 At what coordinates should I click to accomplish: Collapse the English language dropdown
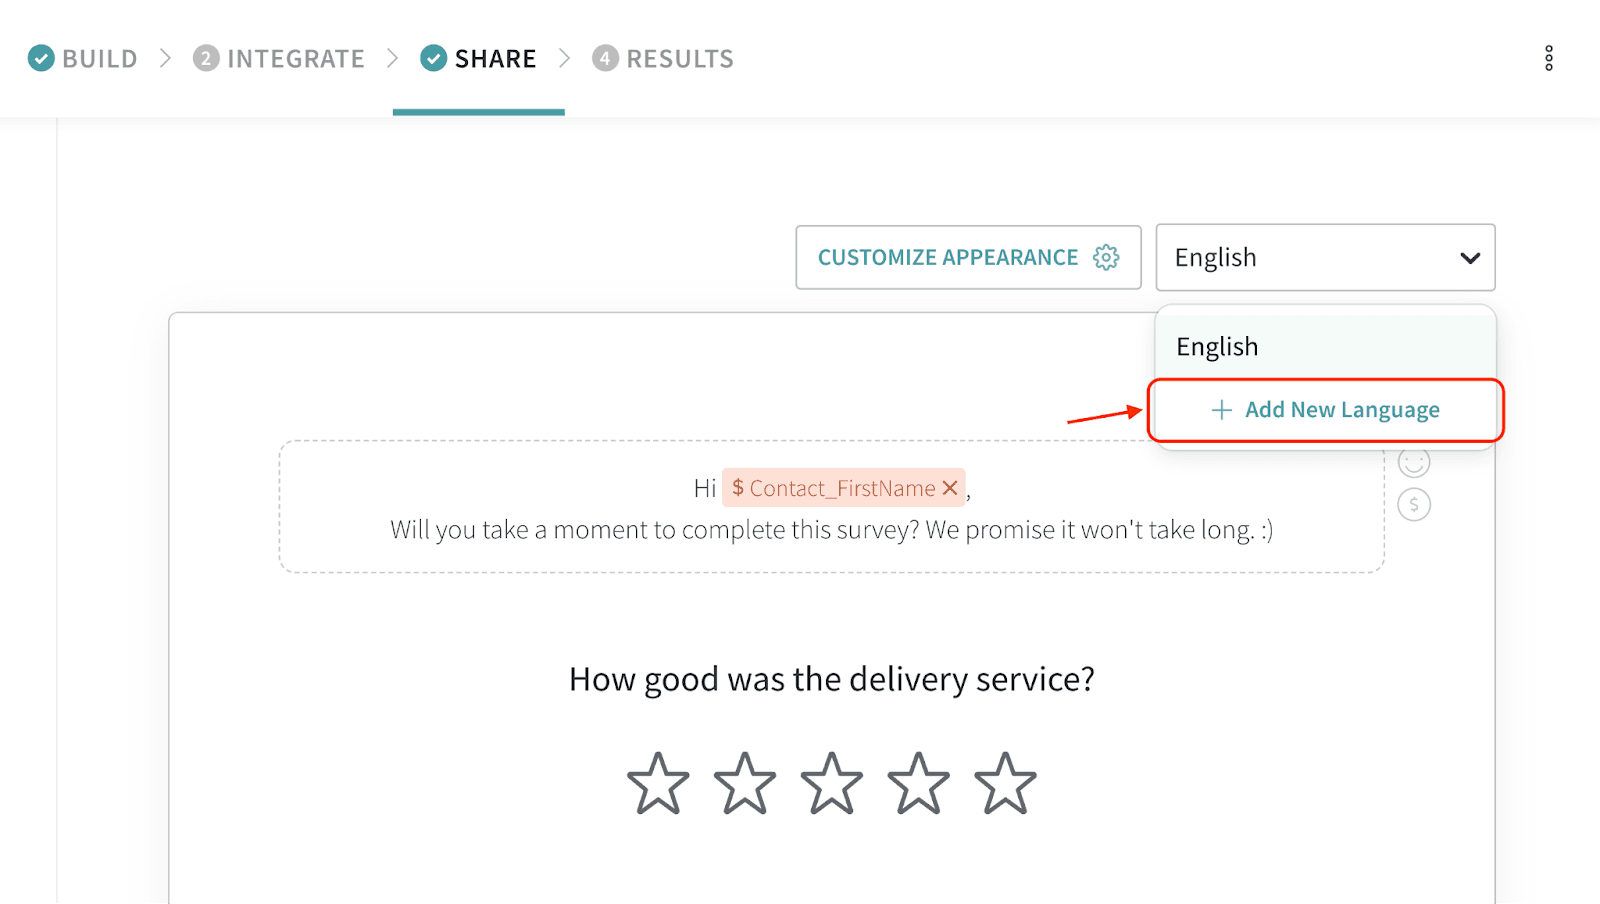point(1469,258)
